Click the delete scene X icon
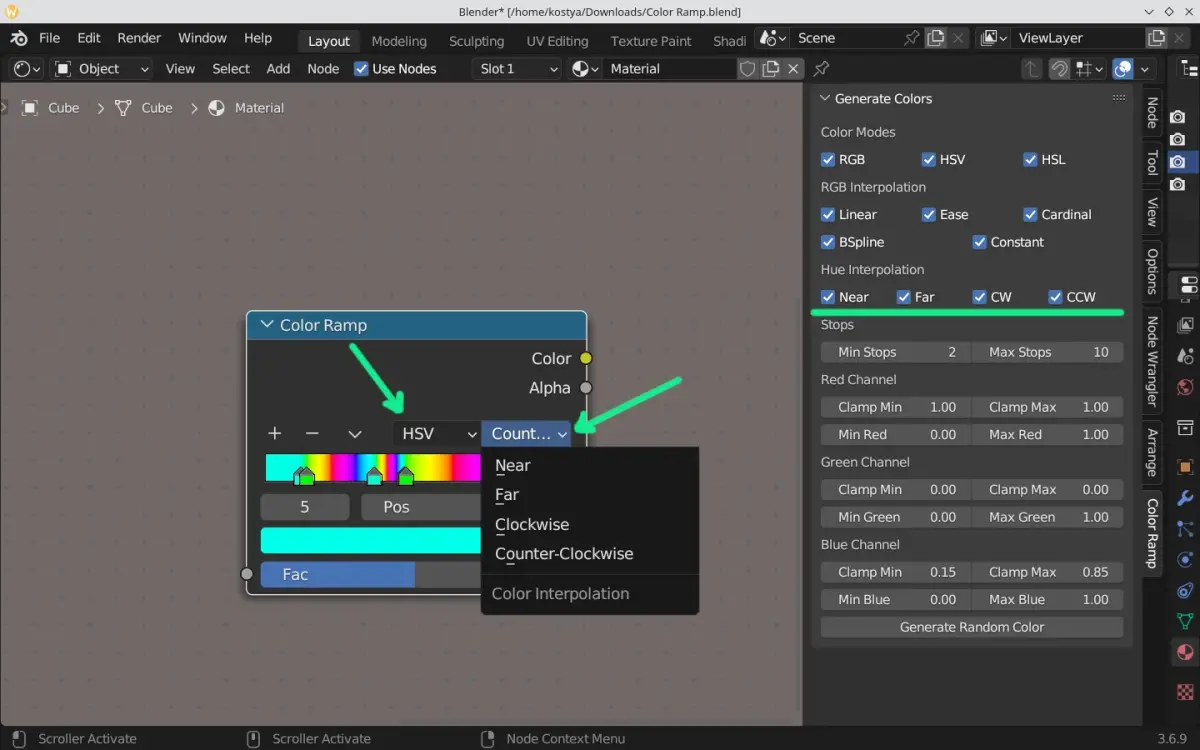This screenshot has width=1200, height=750. click(958, 38)
